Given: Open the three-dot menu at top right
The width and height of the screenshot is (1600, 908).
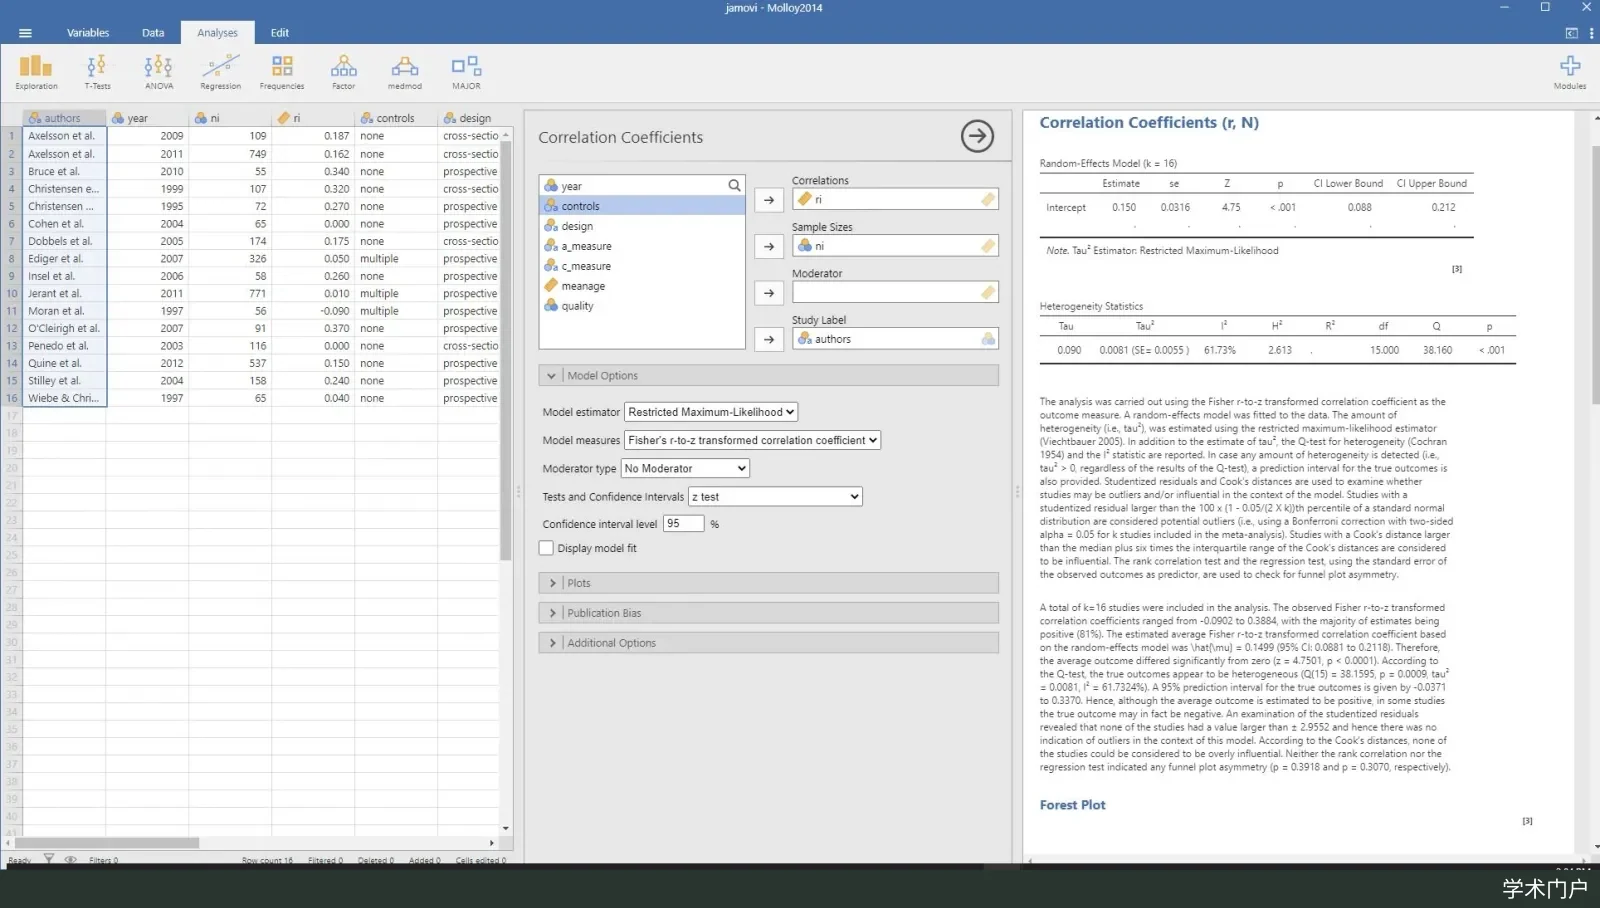Looking at the screenshot, I should click(1591, 33).
